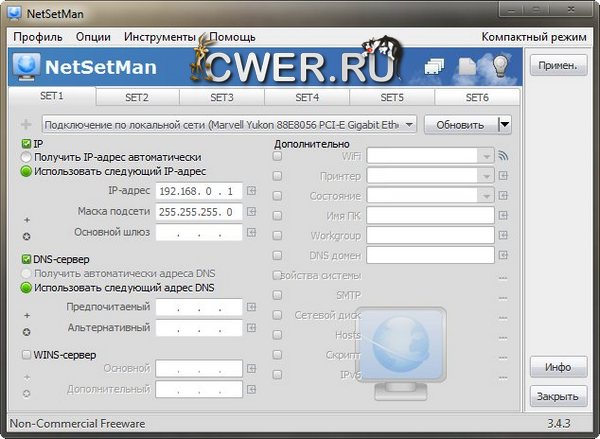Screen dimensions: 600x439
Task: Enable the WINS-сервер checkbox
Action: 26,354
